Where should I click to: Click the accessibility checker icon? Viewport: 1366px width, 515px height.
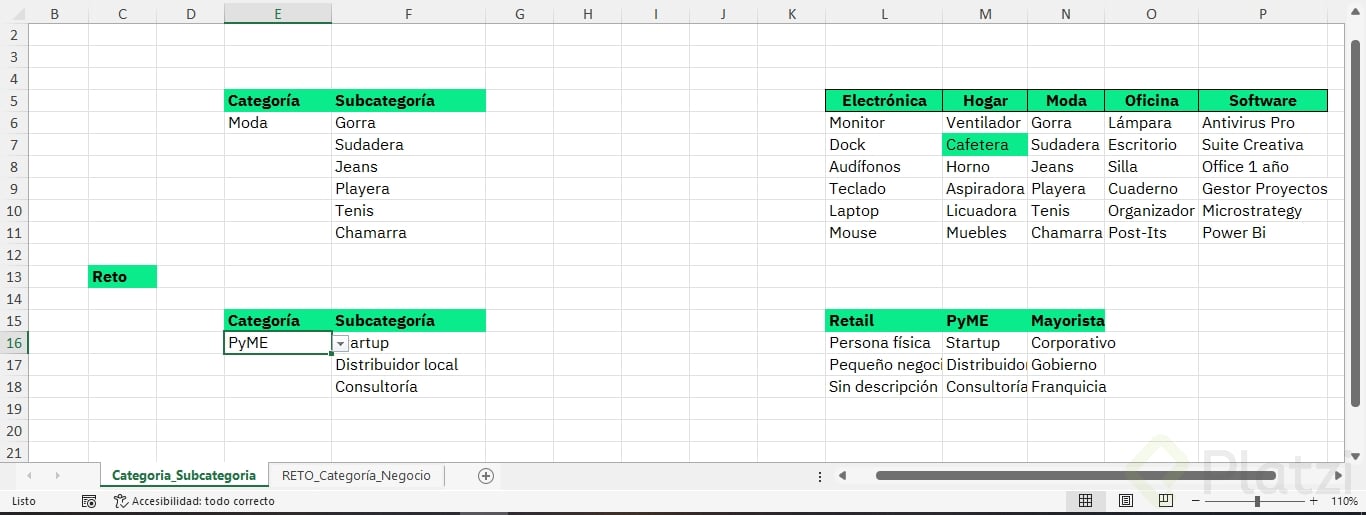click(120, 501)
